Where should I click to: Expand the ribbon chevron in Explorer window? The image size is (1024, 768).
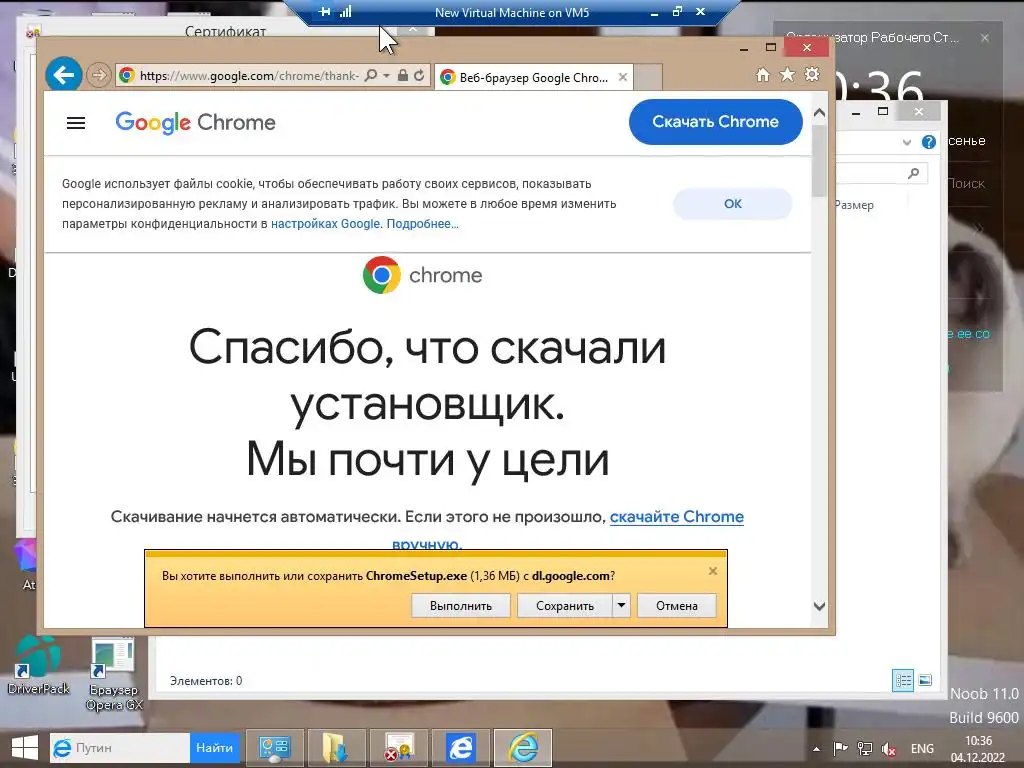(906, 142)
